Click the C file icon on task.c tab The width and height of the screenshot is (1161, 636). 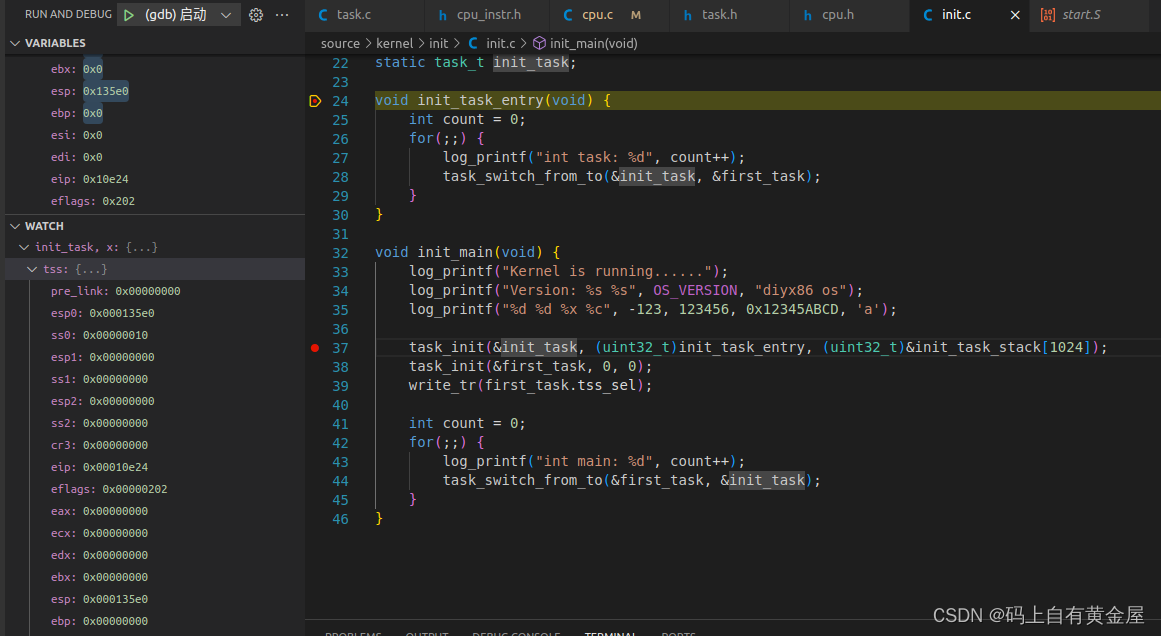(323, 15)
